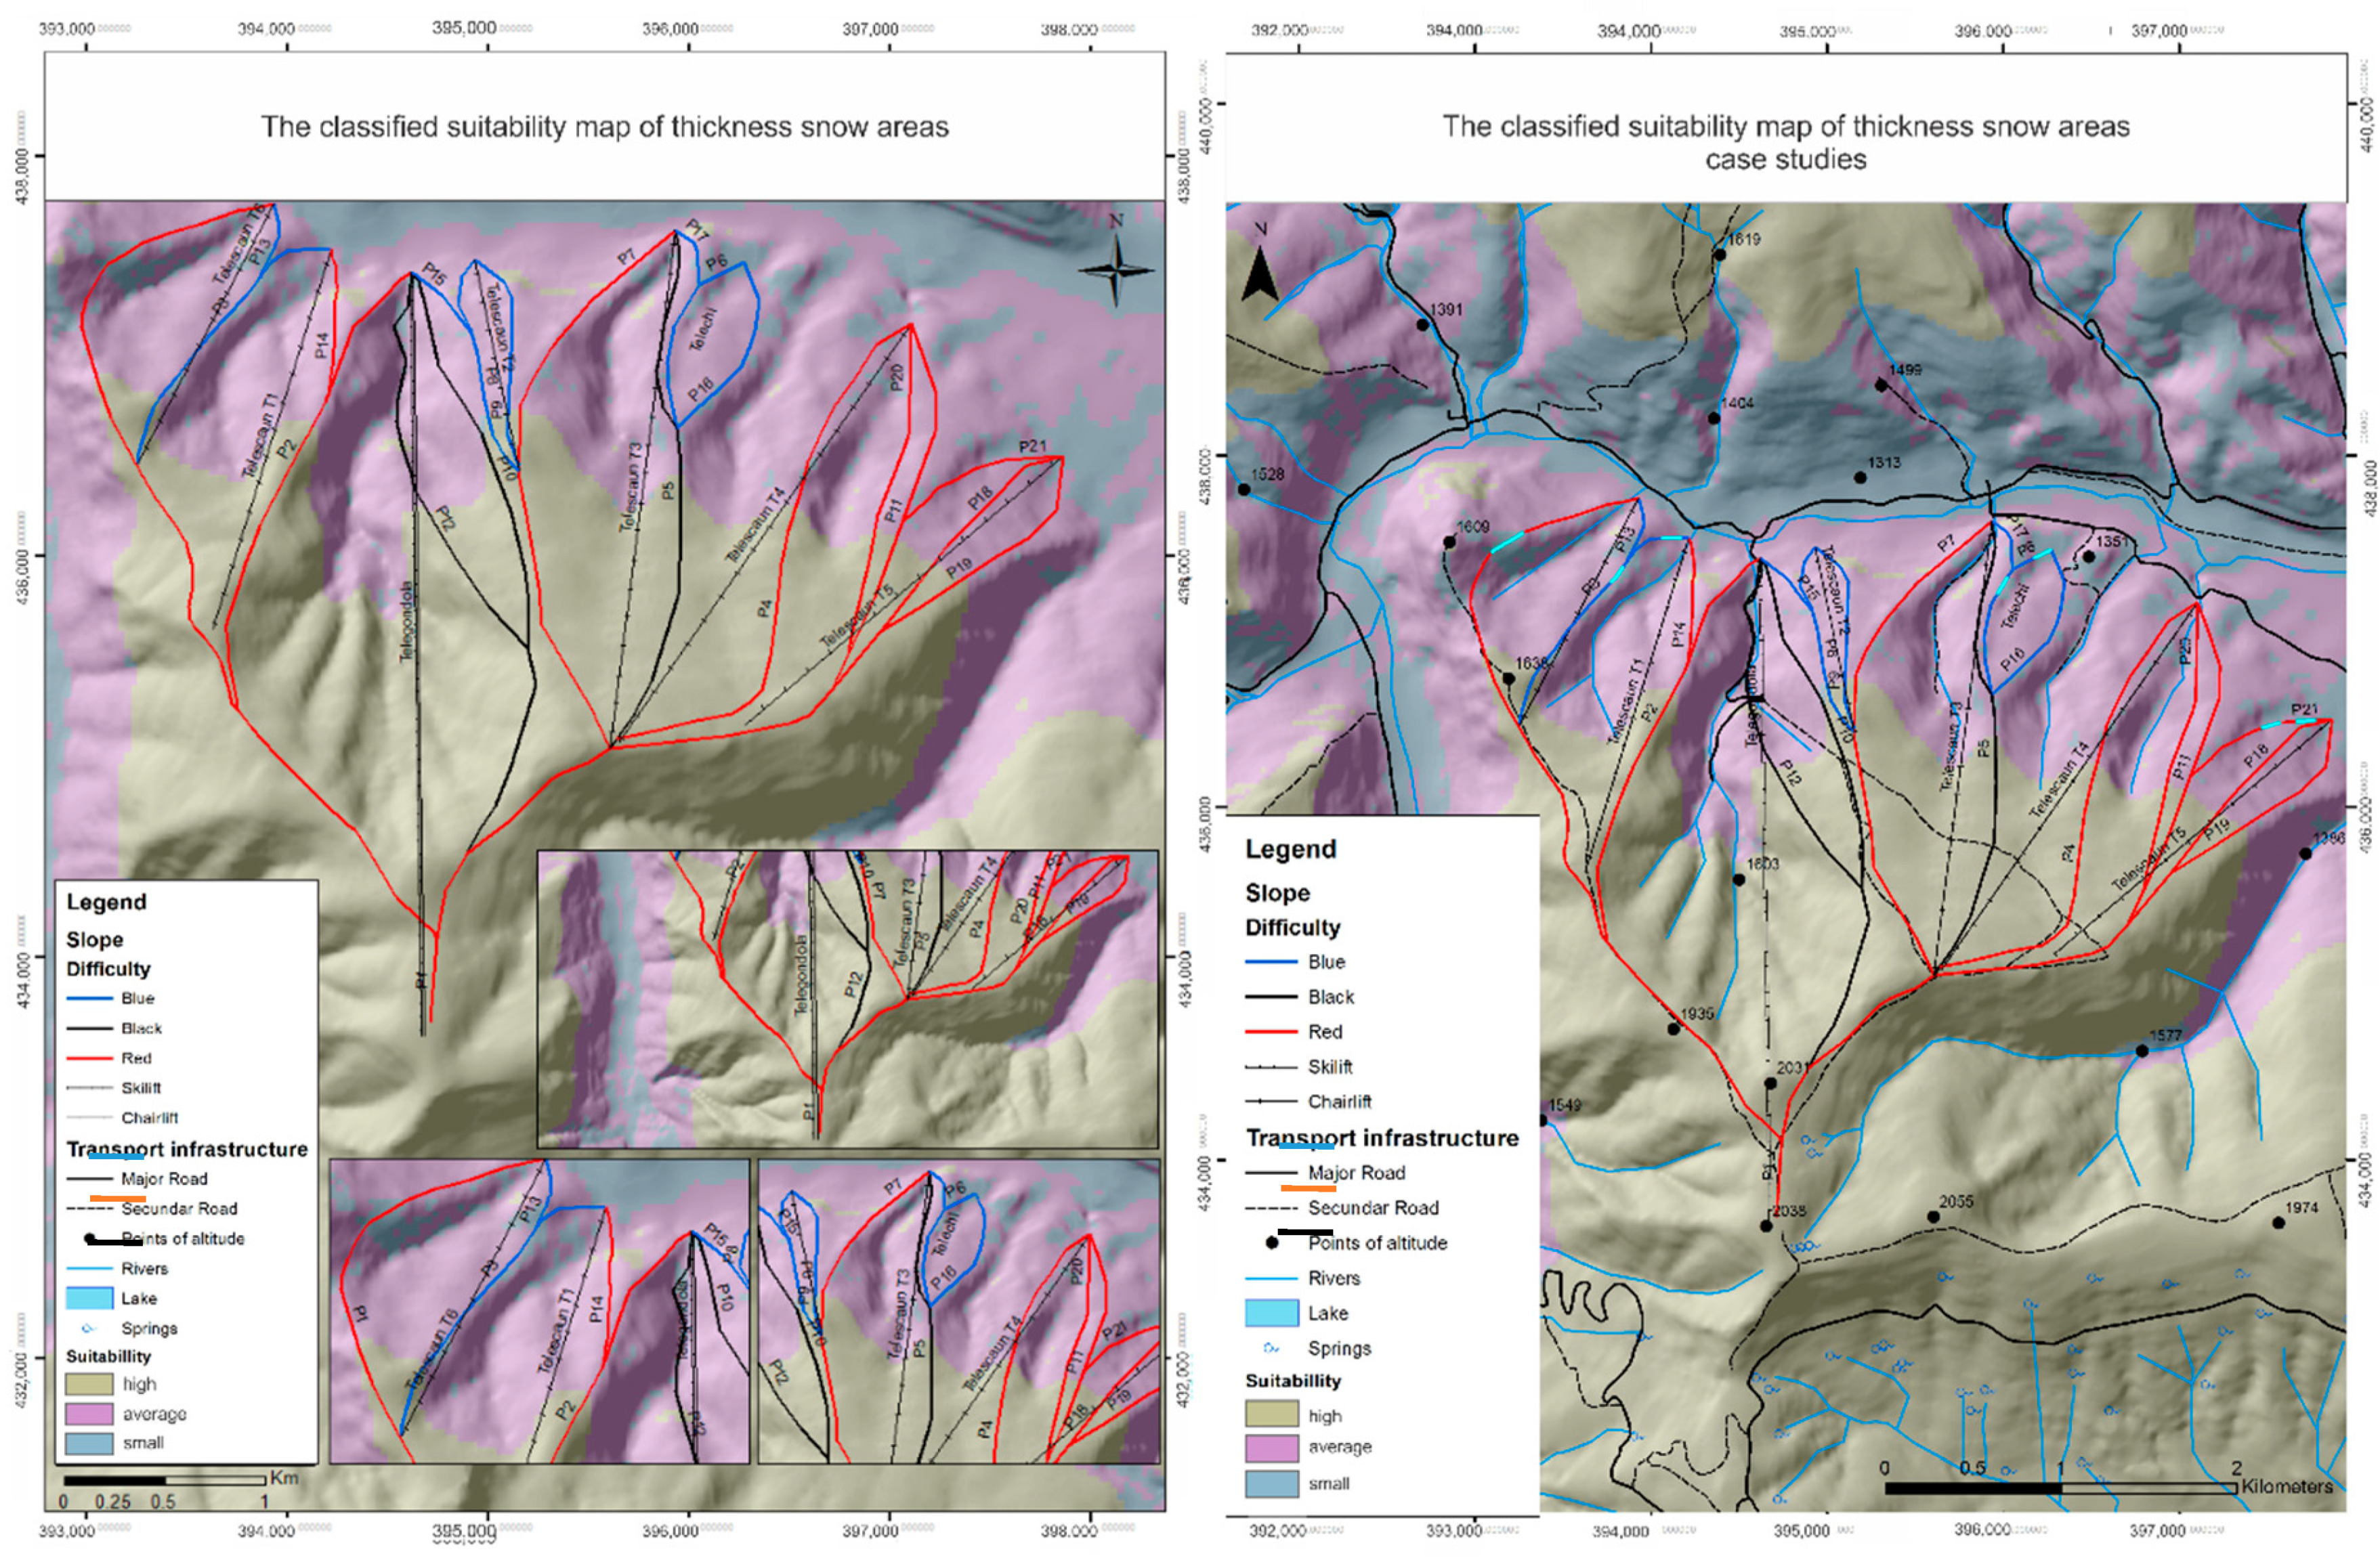Click the Kilometers scale bar on right map
The width and height of the screenshot is (2380, 1560).
tap(2060, 1488)
